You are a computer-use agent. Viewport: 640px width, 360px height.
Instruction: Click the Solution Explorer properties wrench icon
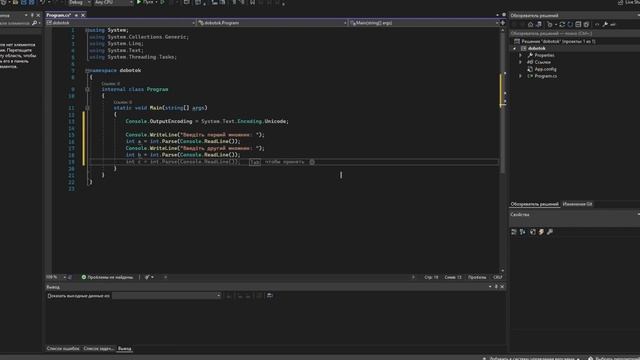pos(605,24)
